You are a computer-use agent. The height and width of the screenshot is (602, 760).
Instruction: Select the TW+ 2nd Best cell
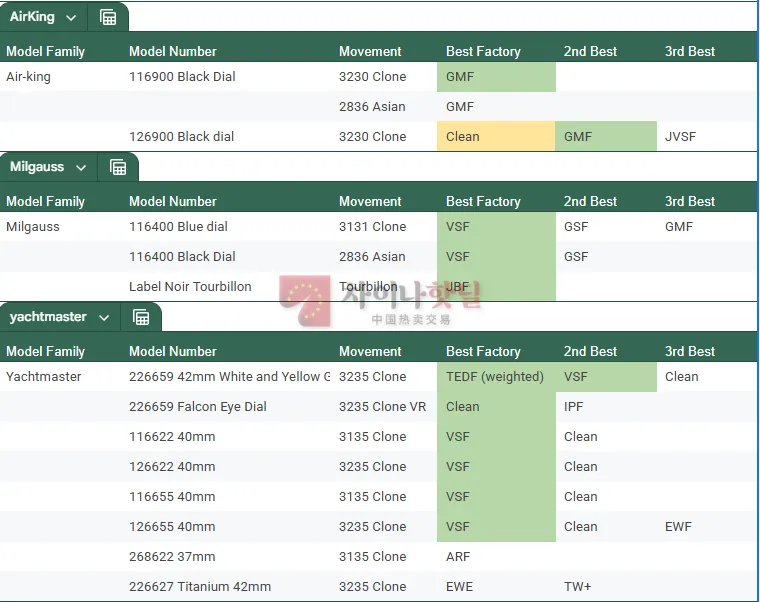(577, 587)
